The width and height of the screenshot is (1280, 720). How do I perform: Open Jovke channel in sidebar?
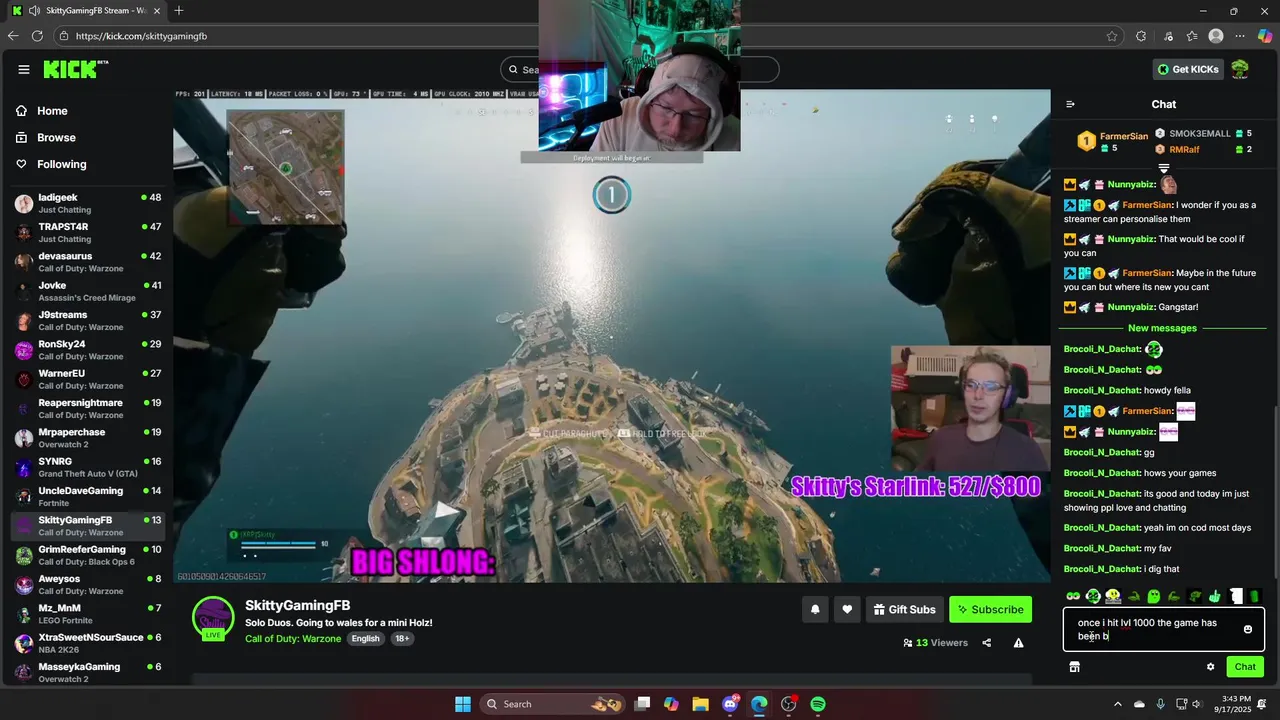click(90, 292)
